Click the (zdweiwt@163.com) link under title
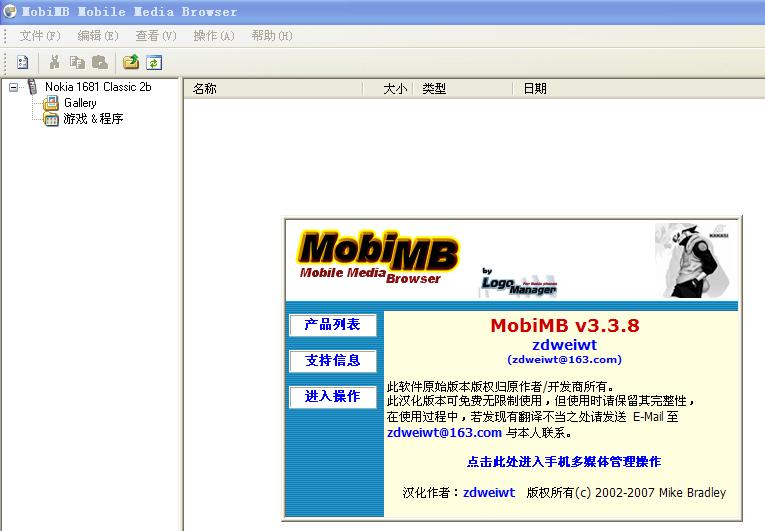The height and width of the screenshot is (531, 765). (x=564, y=360)
